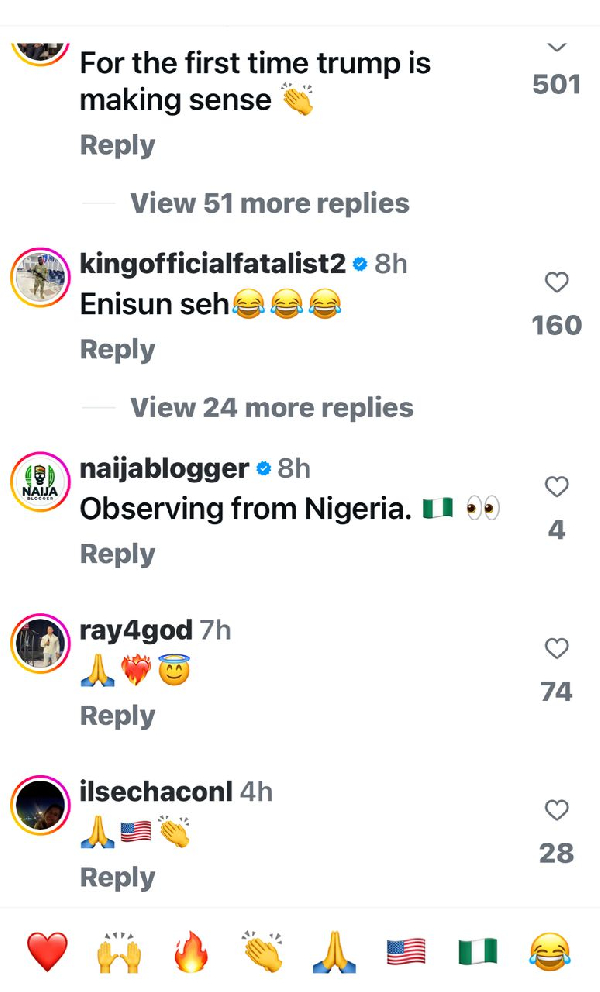Like kingofficialfatalist2's comment

(x=557, y=284)
